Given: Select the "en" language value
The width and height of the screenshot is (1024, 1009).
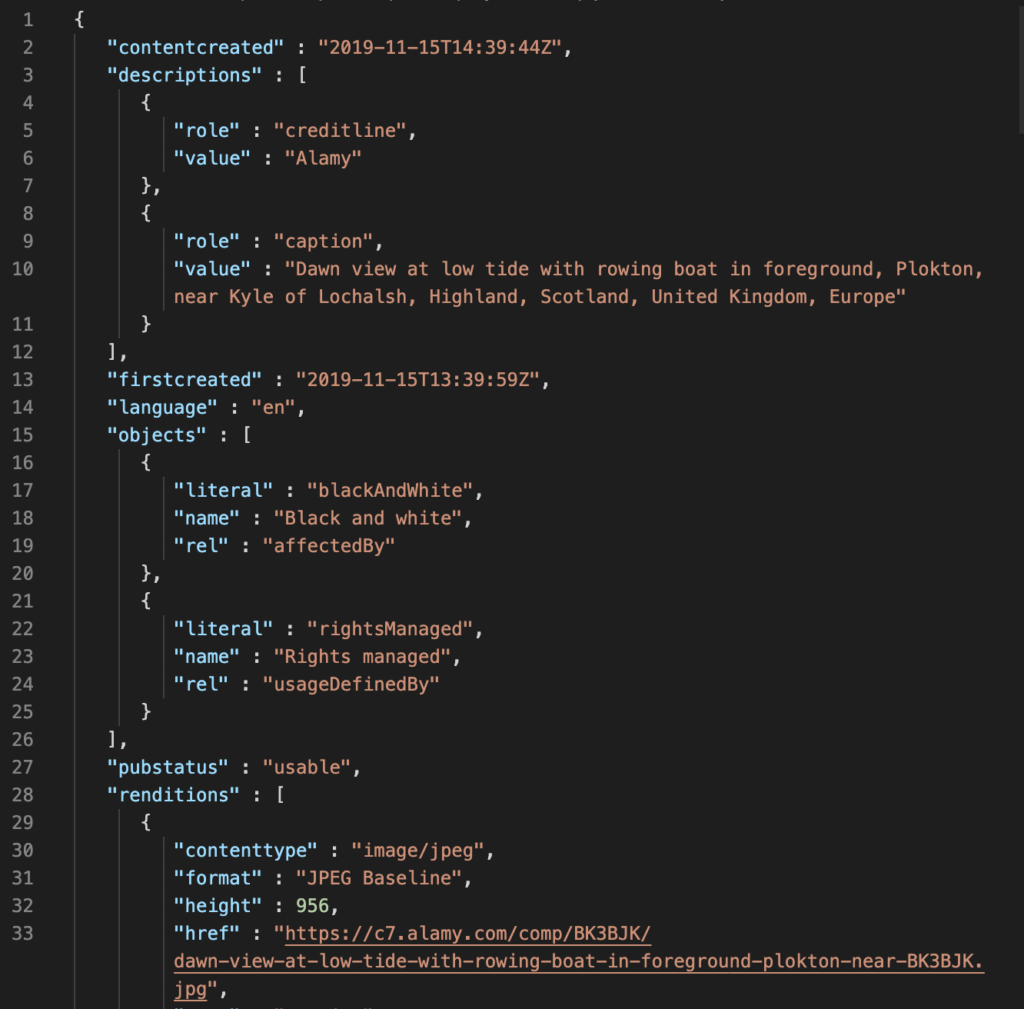Looking at the screenshot, I should (273, 408).
